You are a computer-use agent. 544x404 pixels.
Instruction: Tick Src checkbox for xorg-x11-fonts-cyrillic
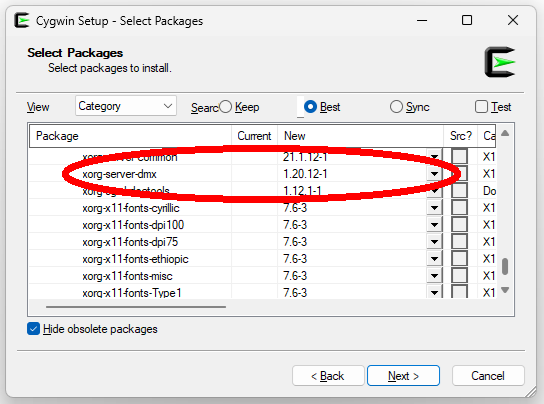(x=459, y=208)
